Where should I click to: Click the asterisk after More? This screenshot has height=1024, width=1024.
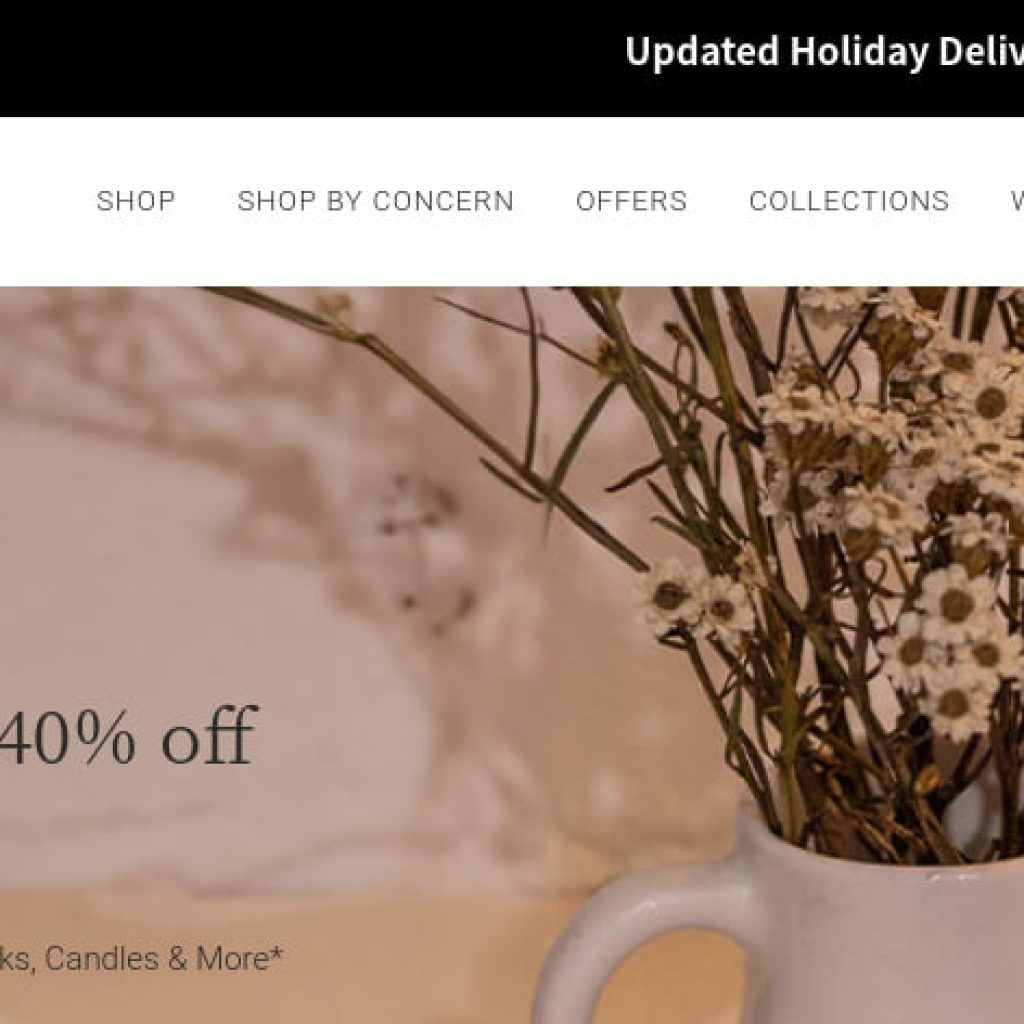(277, 952)
